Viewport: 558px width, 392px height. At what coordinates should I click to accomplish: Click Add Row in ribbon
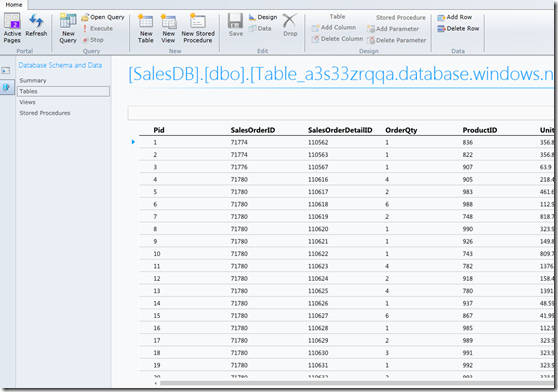(x=454, y=17)
